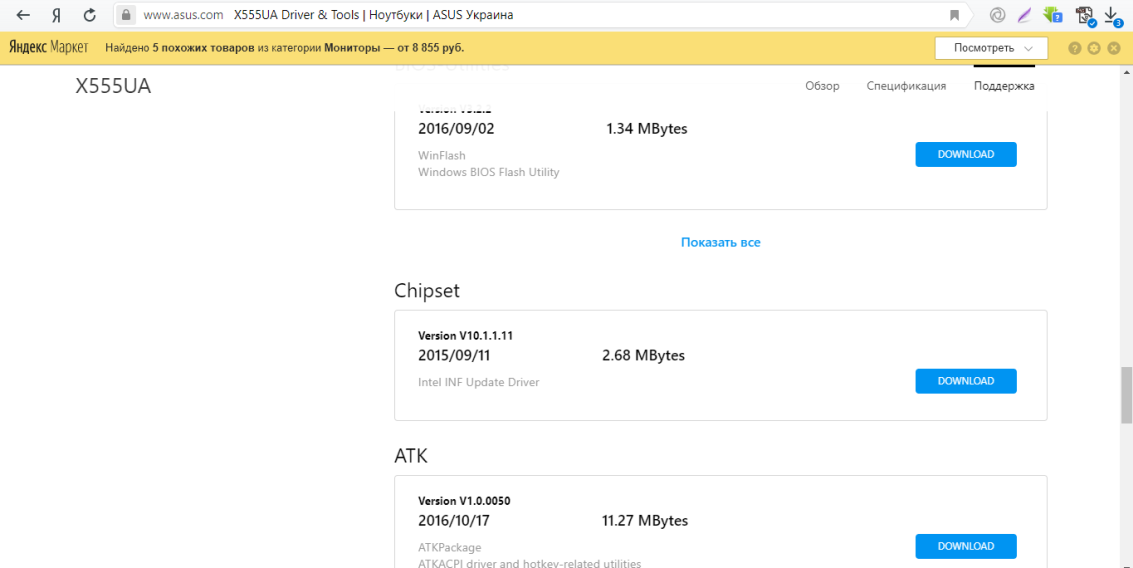Open the browser downloads arrow icon

coord(1112,14)
